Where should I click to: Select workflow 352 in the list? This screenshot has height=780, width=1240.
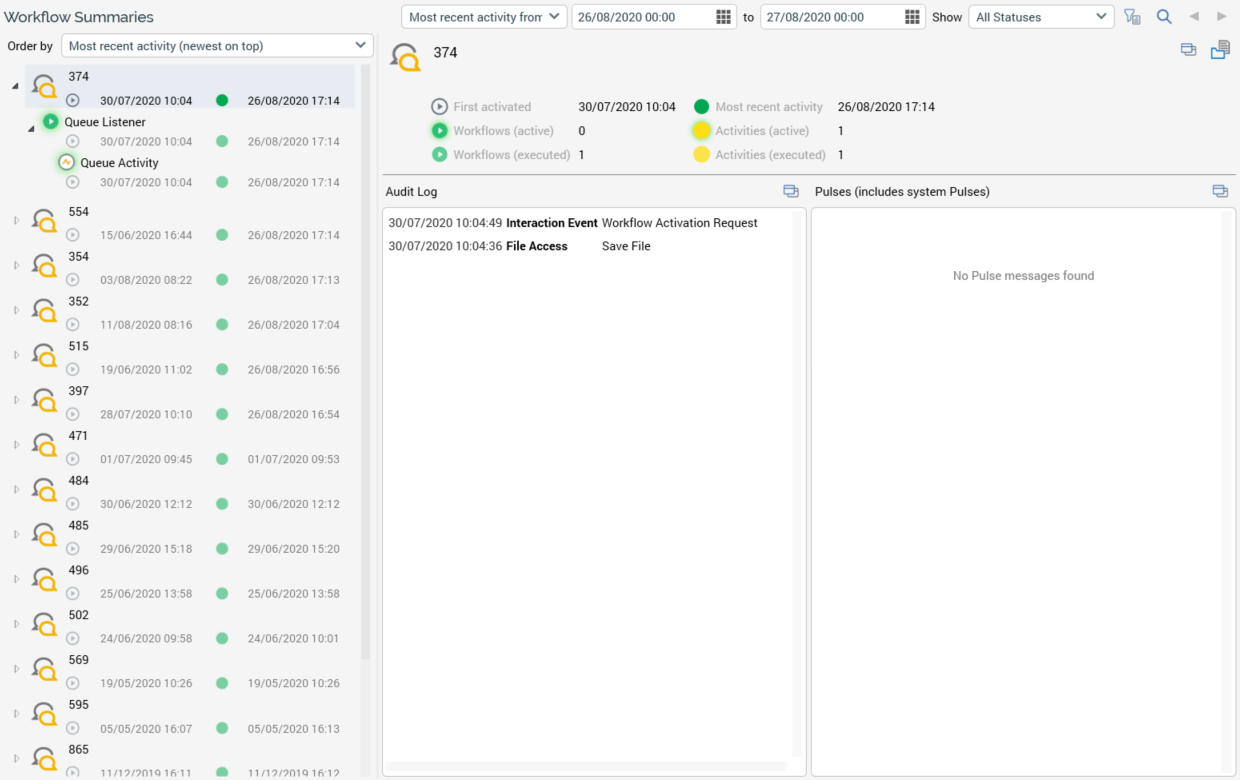pos(79,301)
